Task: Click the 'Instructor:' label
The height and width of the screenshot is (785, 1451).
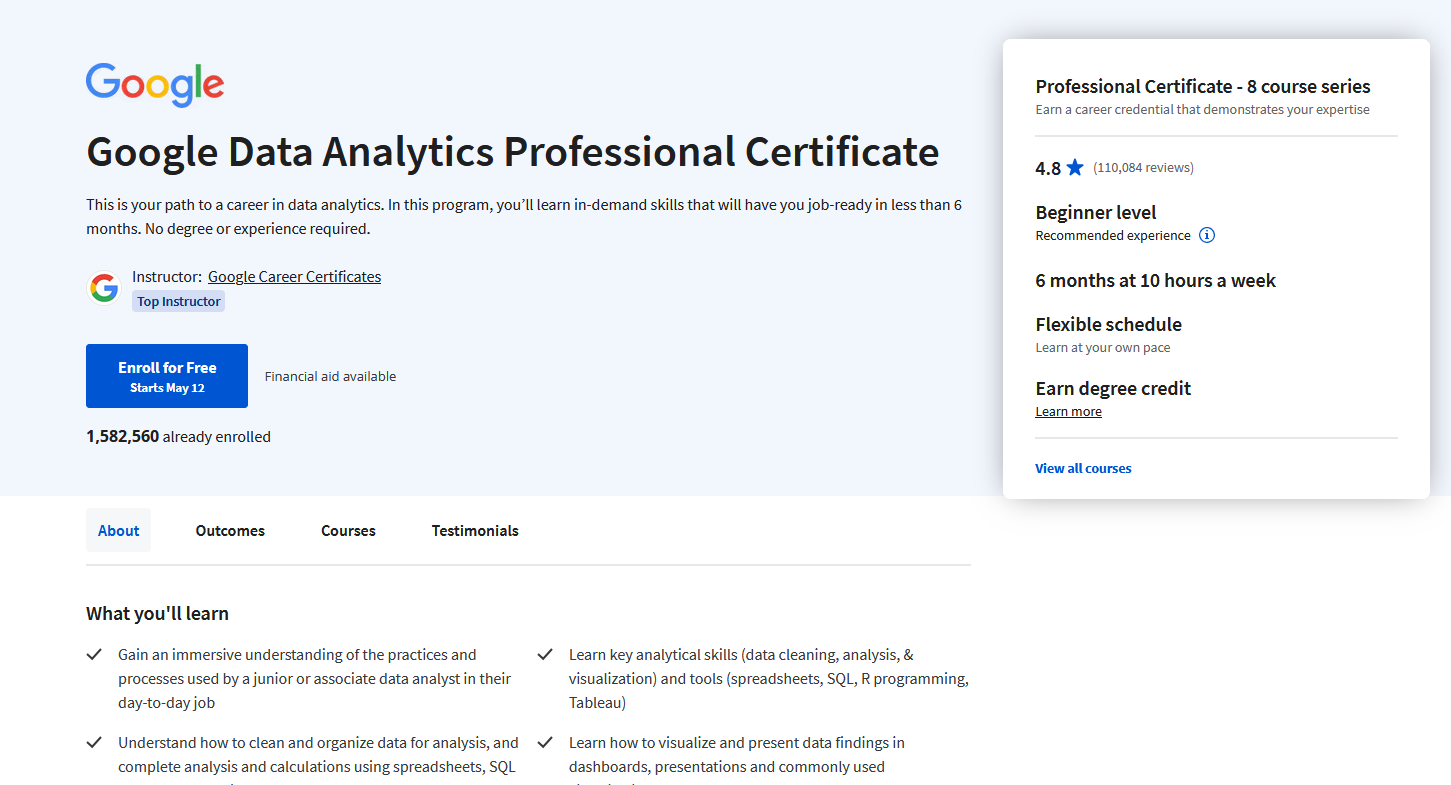Action: click(167, 277)
